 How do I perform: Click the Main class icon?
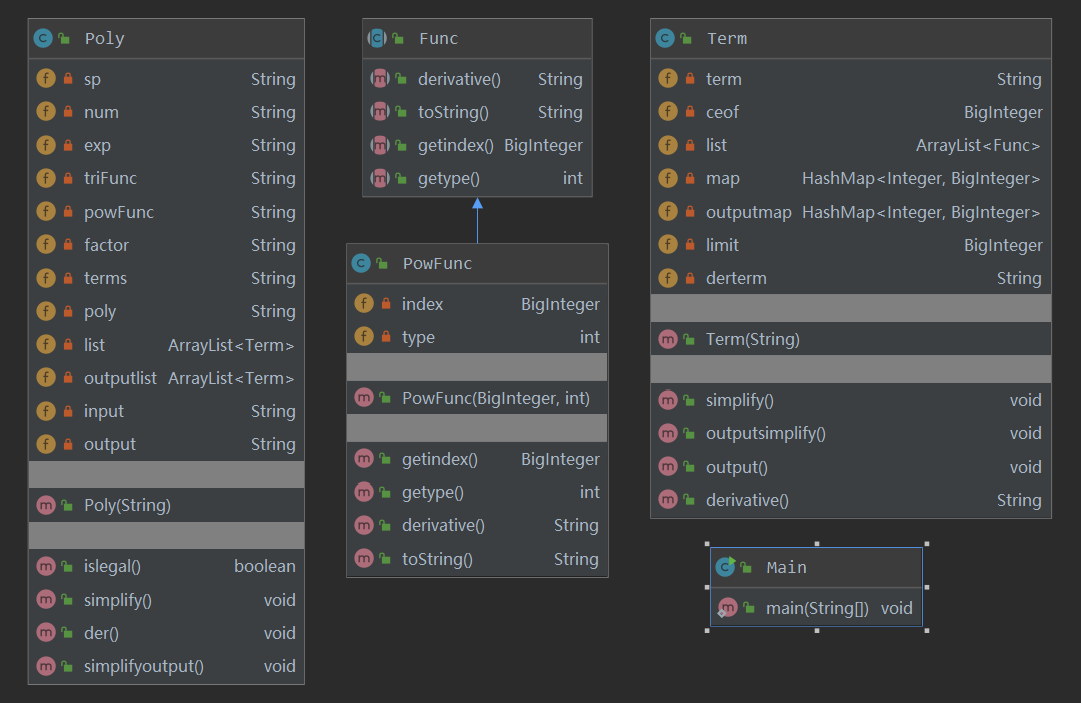725,567
